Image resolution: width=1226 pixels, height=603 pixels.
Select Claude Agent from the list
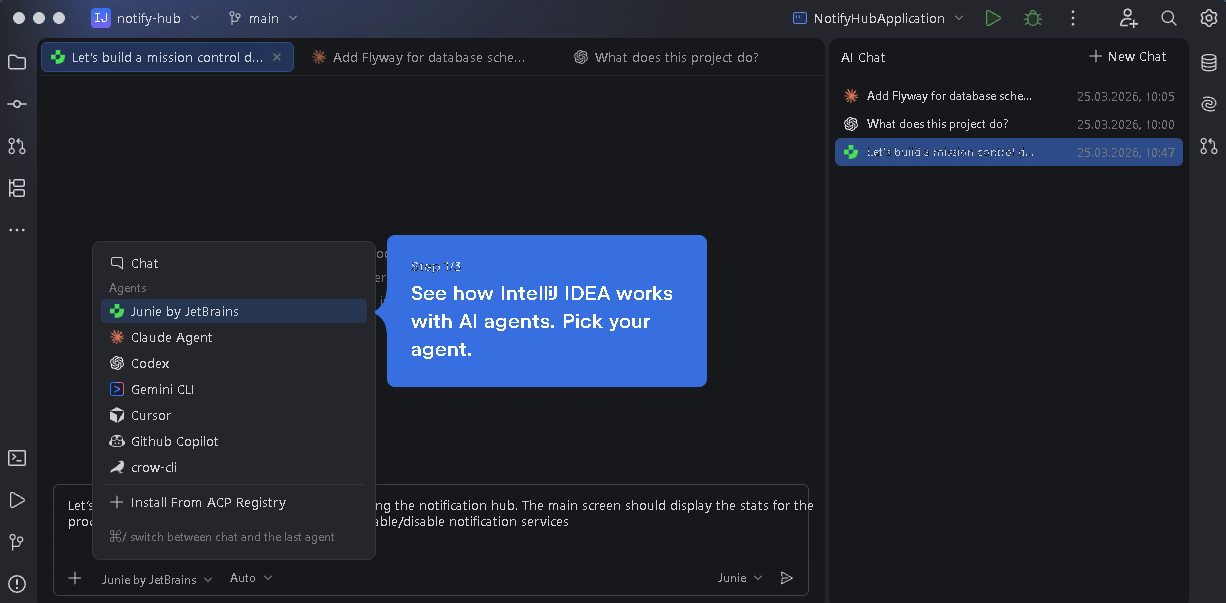pos(234,337)
